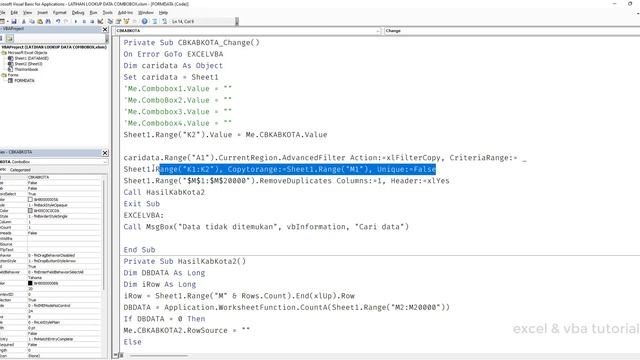Select the VBAProject root node
This screenshot has height=360, width=640.
pos(54,47)
